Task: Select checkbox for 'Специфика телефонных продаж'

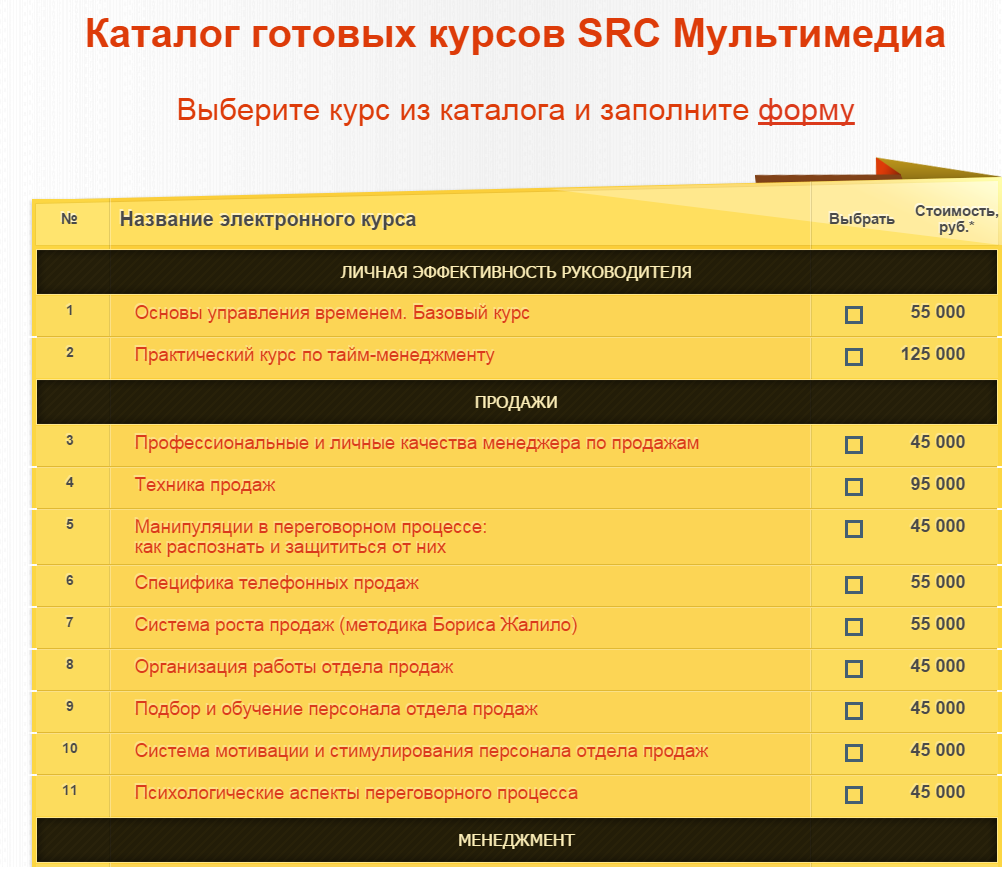Action: [854, 585]
